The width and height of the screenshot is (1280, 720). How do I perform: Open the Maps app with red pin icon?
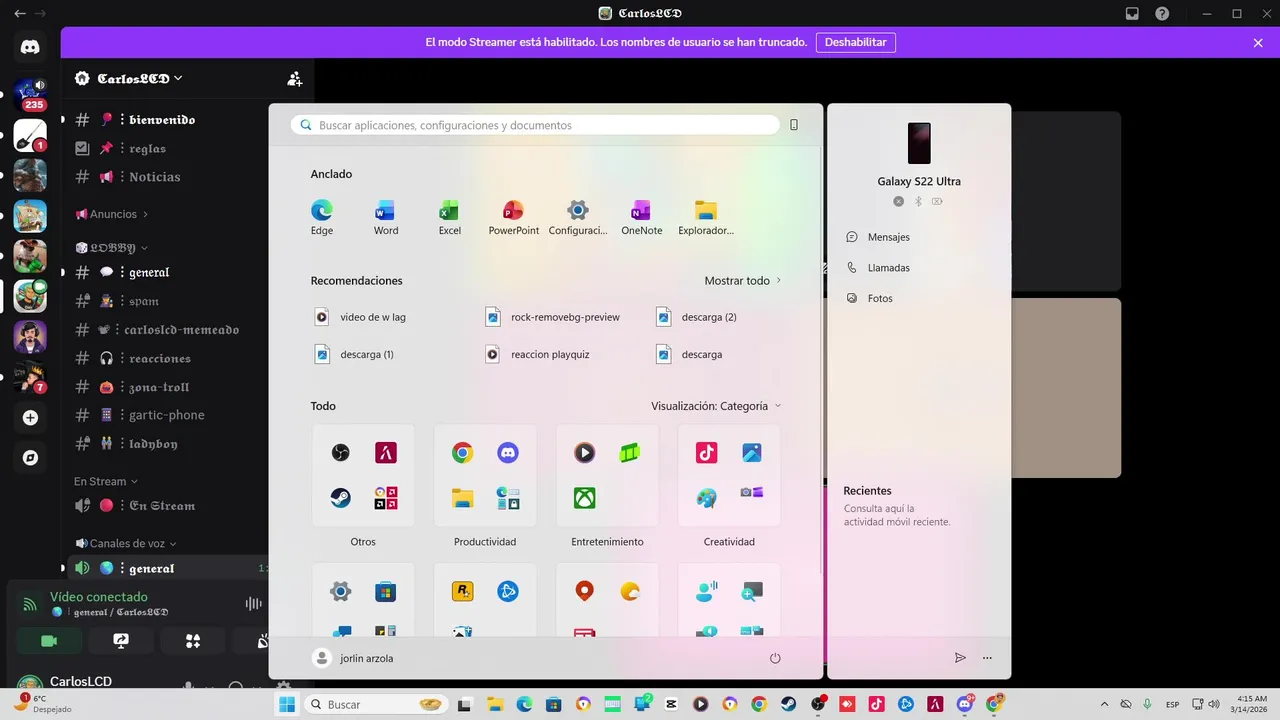tap(584, 591)
